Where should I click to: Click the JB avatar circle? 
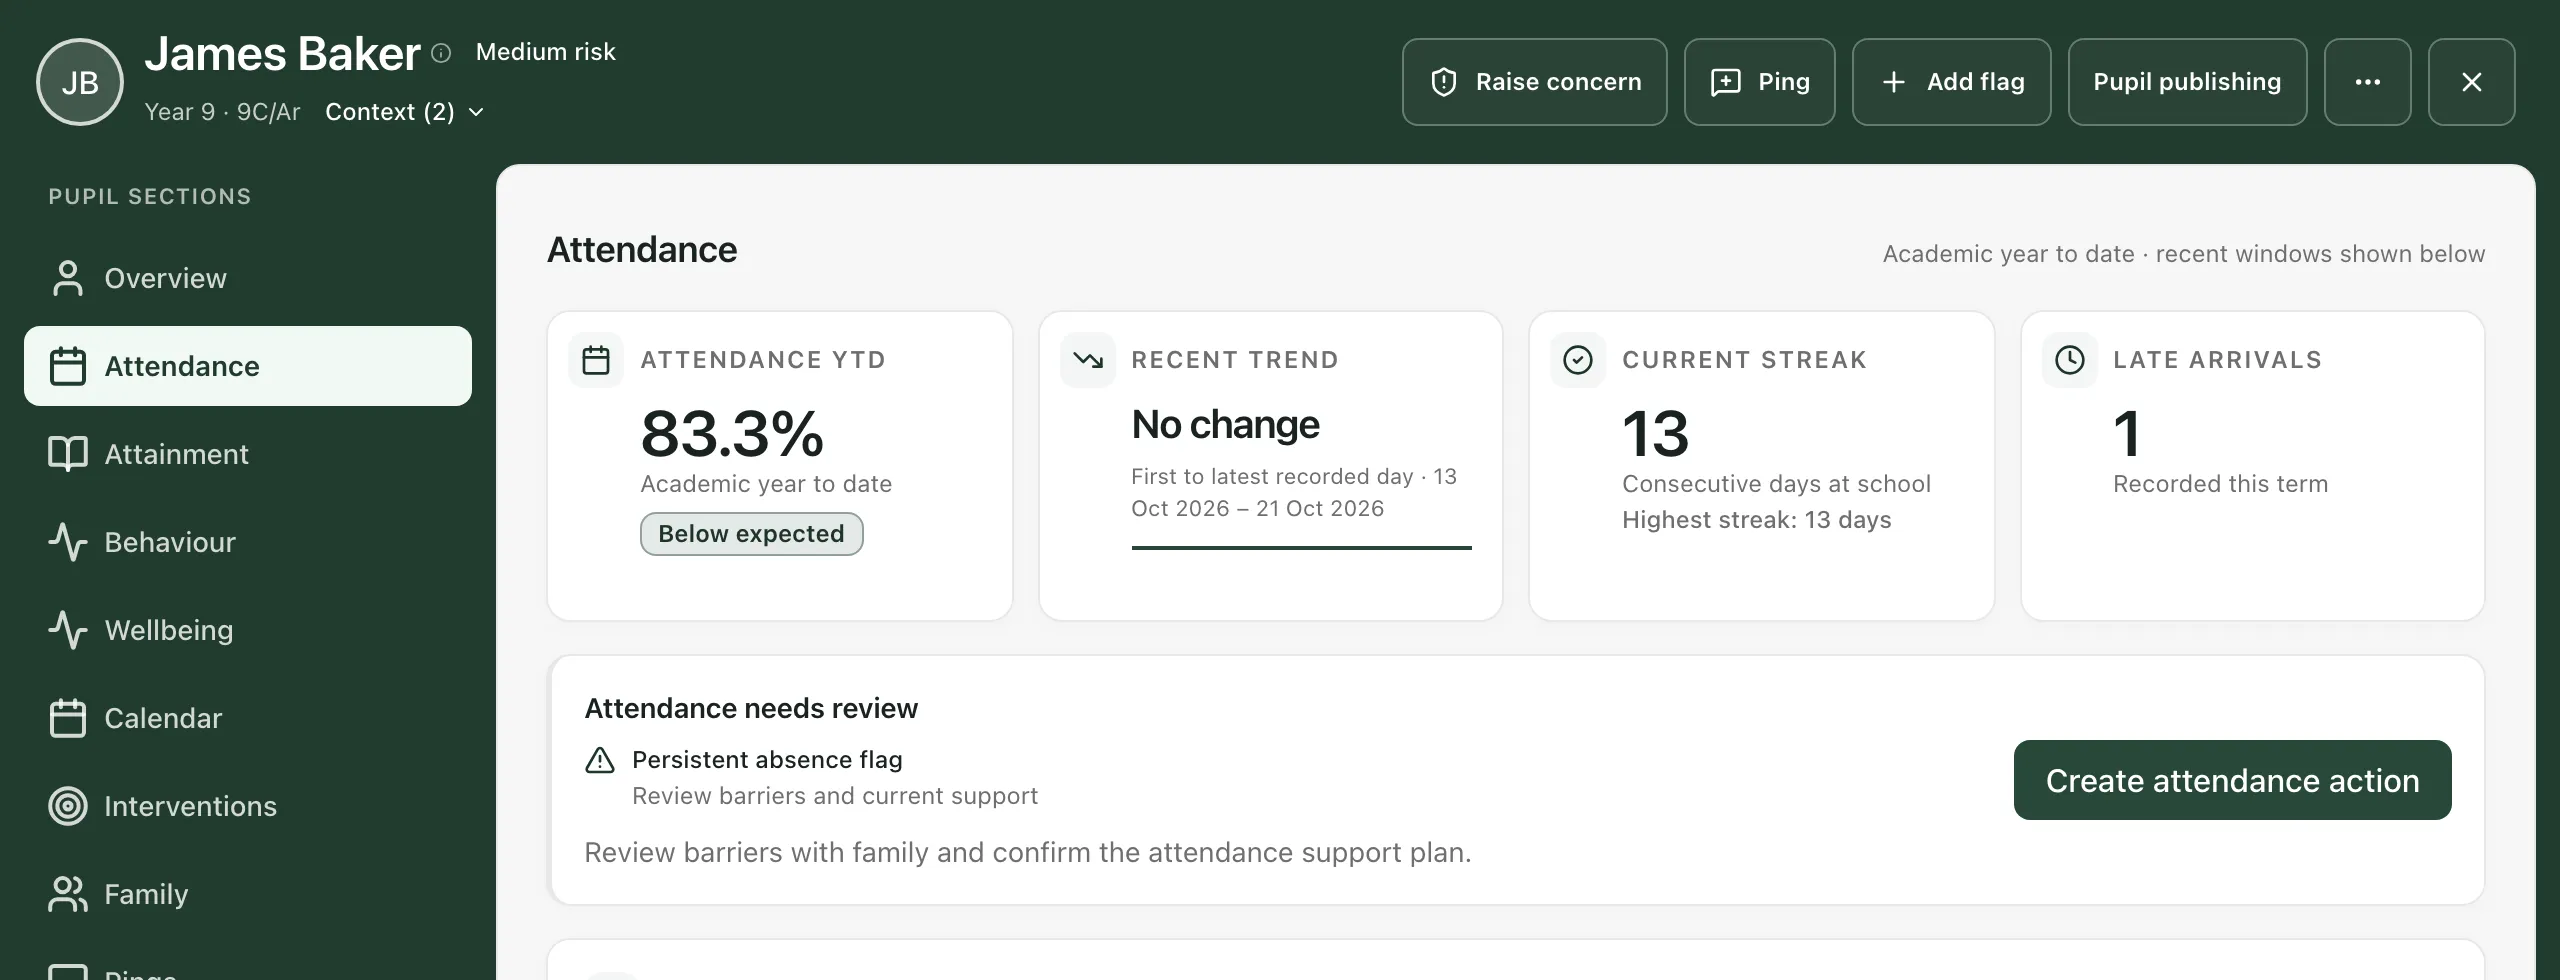click(80, 82)
